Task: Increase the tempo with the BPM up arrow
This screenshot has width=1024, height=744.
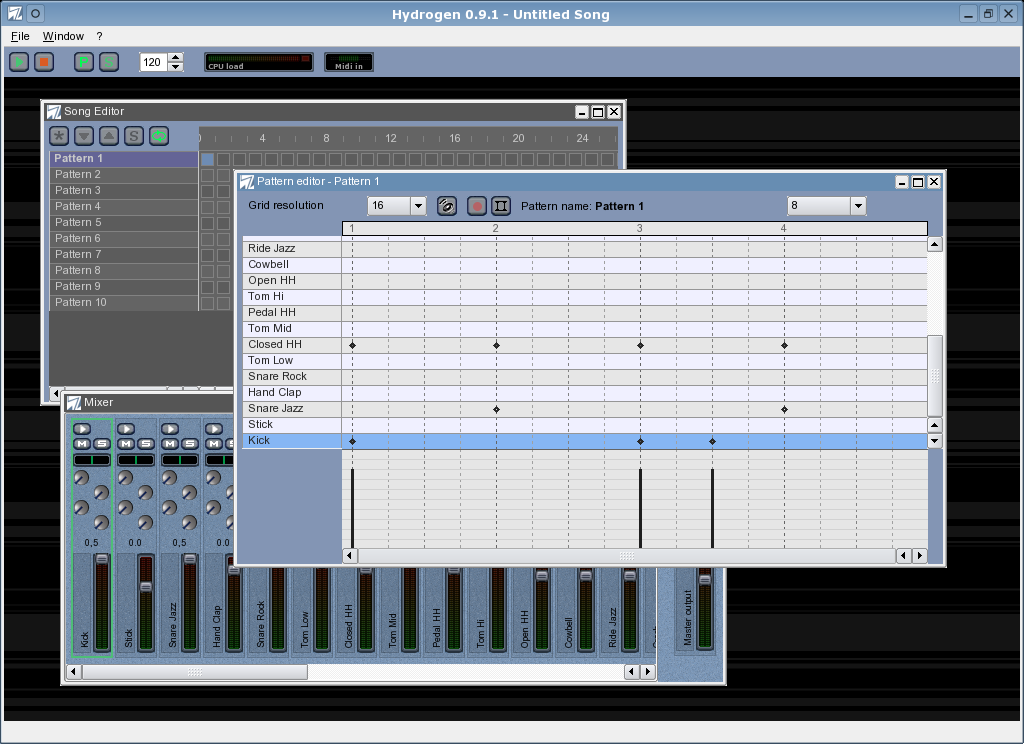Action: click(x=176, y=57)
